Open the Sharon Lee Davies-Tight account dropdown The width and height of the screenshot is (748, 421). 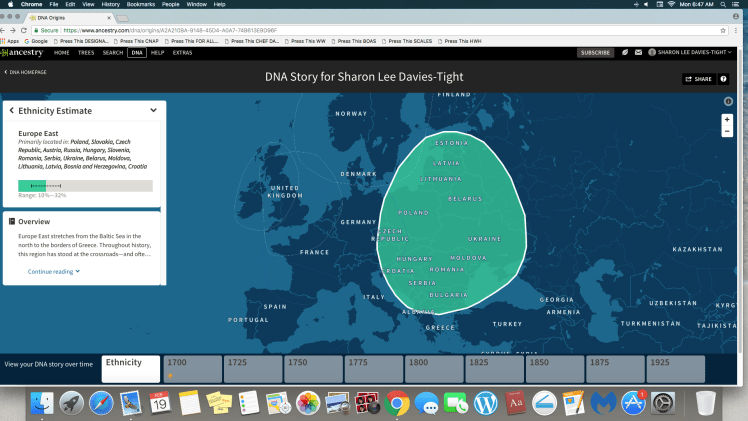691,52
